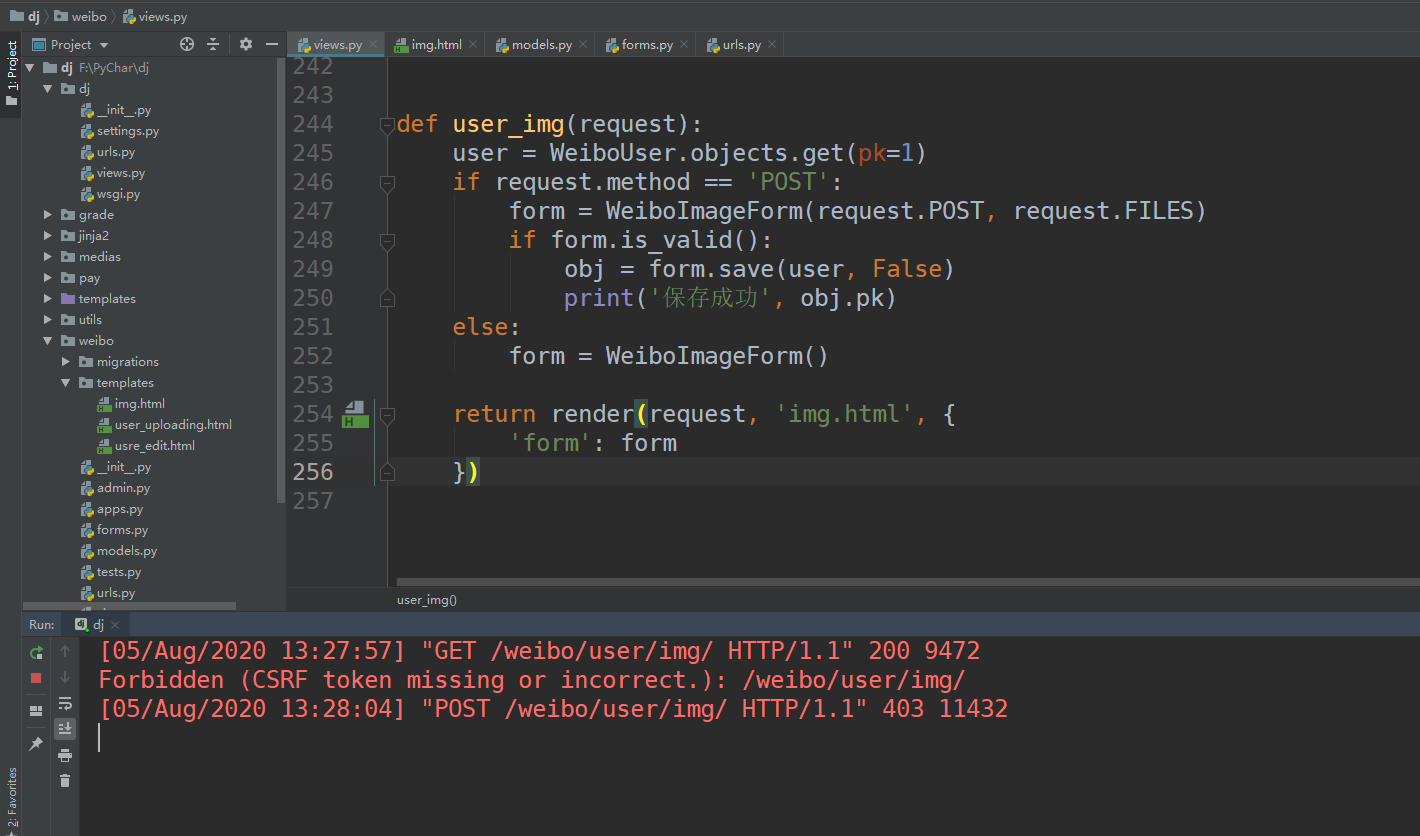The width and height of the screenshot is (1420, 836).
Task: Select apps.py in the project tree
Action: point(120,509)
